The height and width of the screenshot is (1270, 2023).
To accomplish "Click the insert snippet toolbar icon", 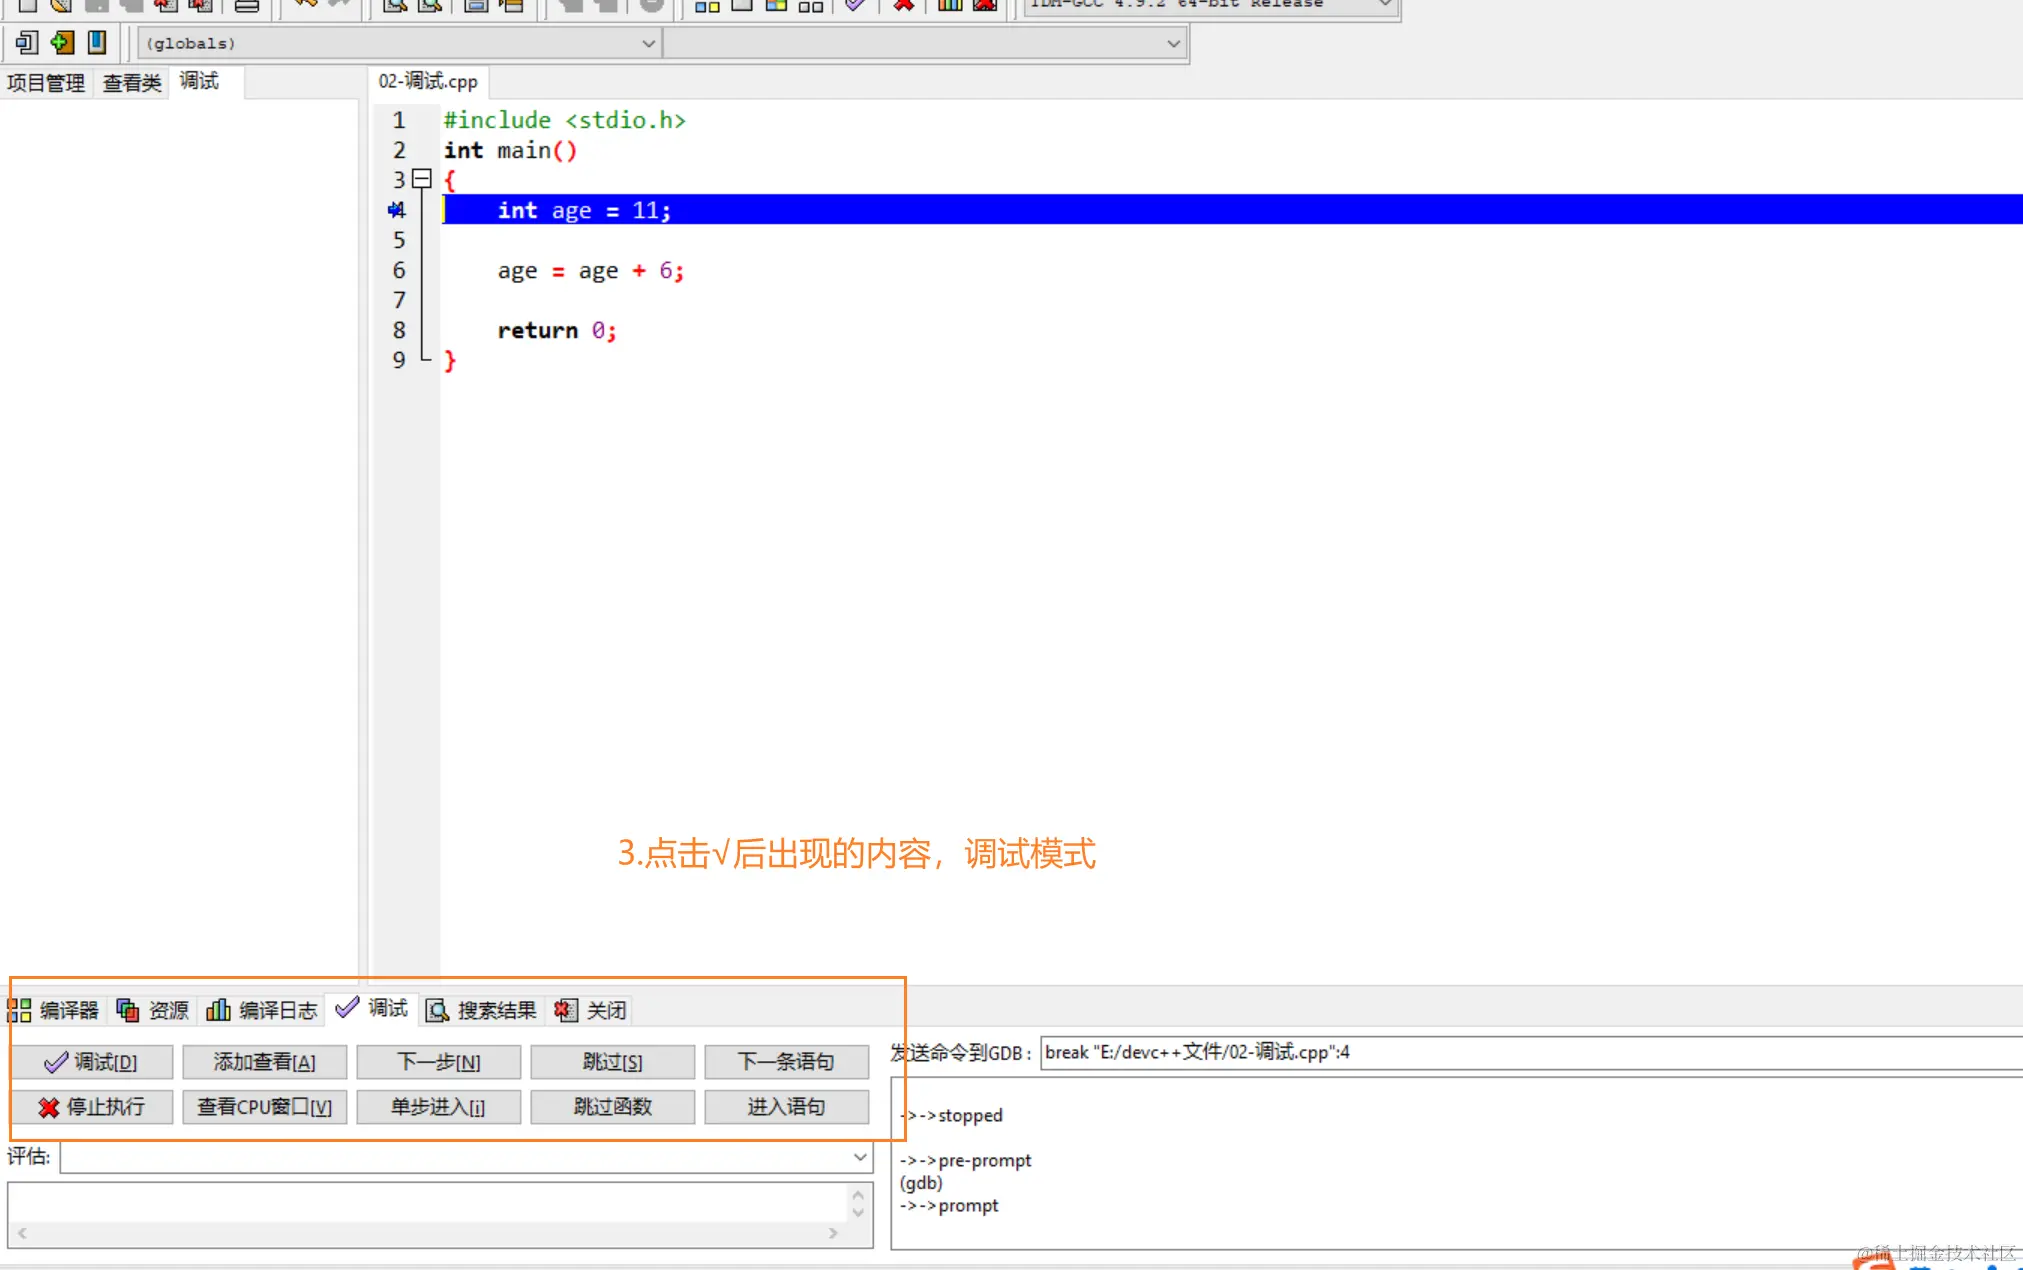I will 27,43.
